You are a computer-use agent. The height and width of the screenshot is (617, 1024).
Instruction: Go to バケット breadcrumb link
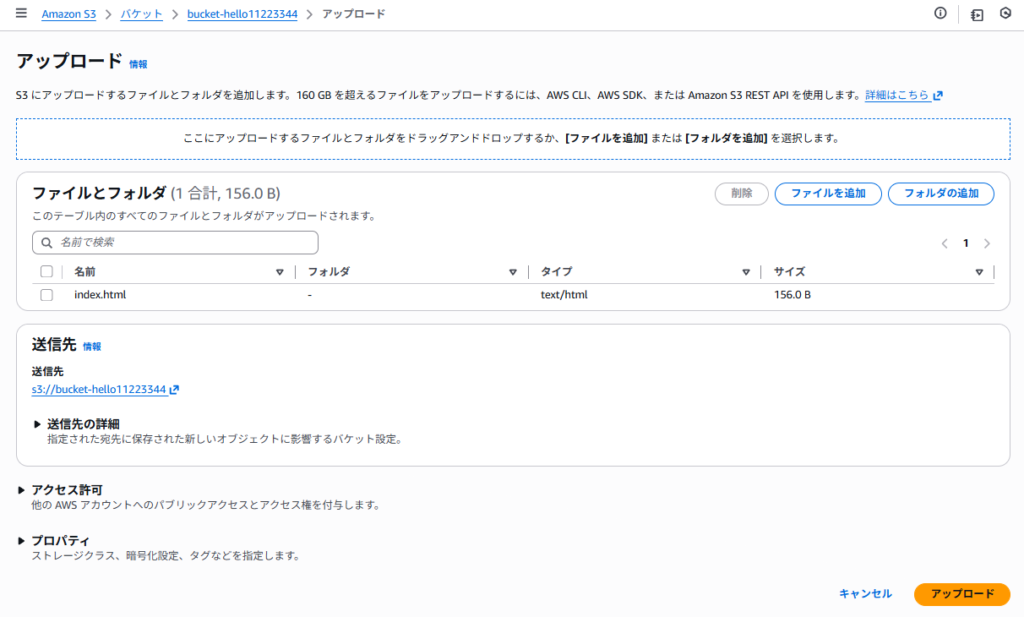point(141,14)
